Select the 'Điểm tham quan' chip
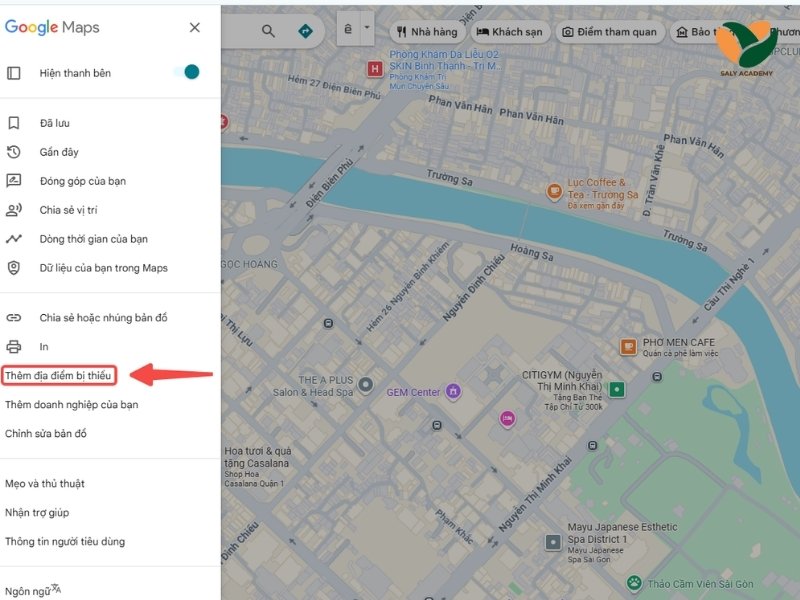The image size is (800, 600). click(609, 32)
